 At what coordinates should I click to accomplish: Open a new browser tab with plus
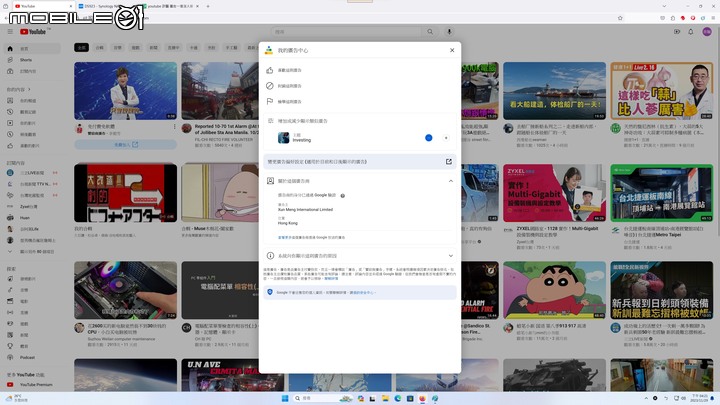click(x=208, y=6)
